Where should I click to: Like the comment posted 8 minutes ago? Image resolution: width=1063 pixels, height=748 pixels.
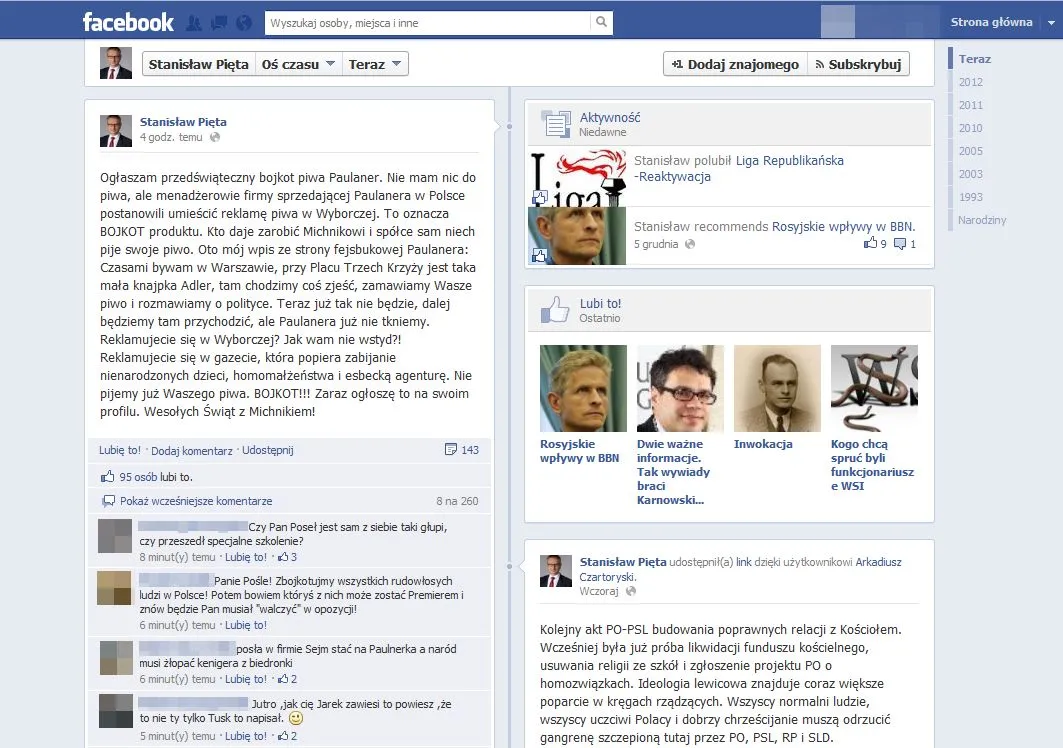coord(245,557)
